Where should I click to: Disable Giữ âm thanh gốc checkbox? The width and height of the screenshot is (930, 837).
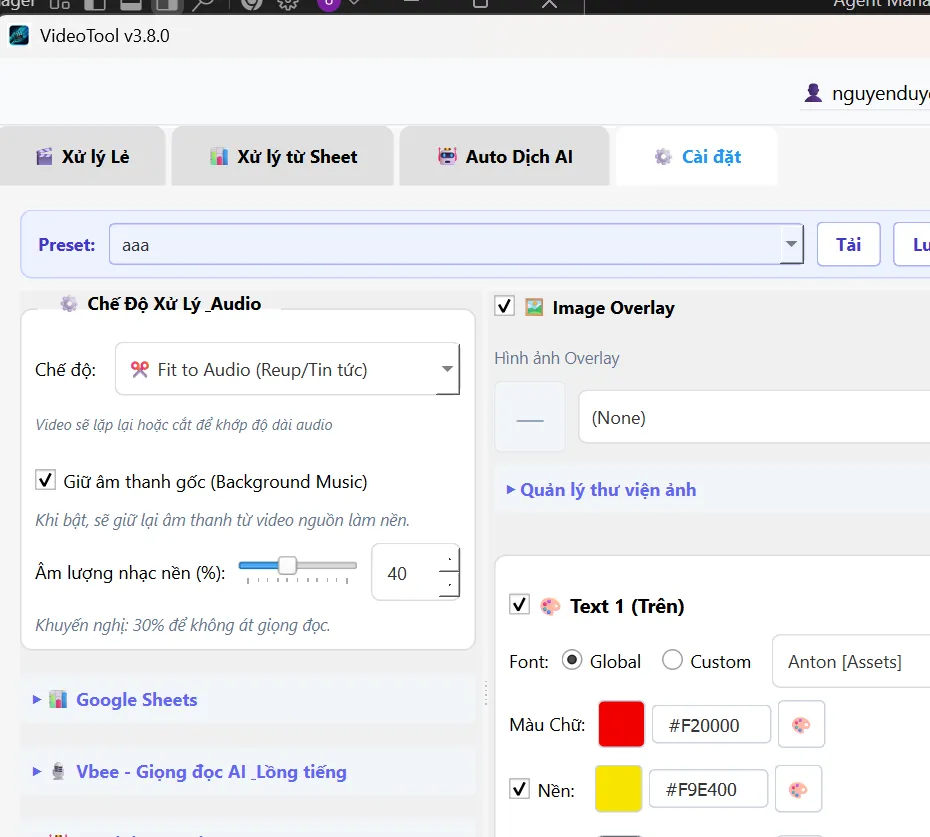(x=45, y=481)
